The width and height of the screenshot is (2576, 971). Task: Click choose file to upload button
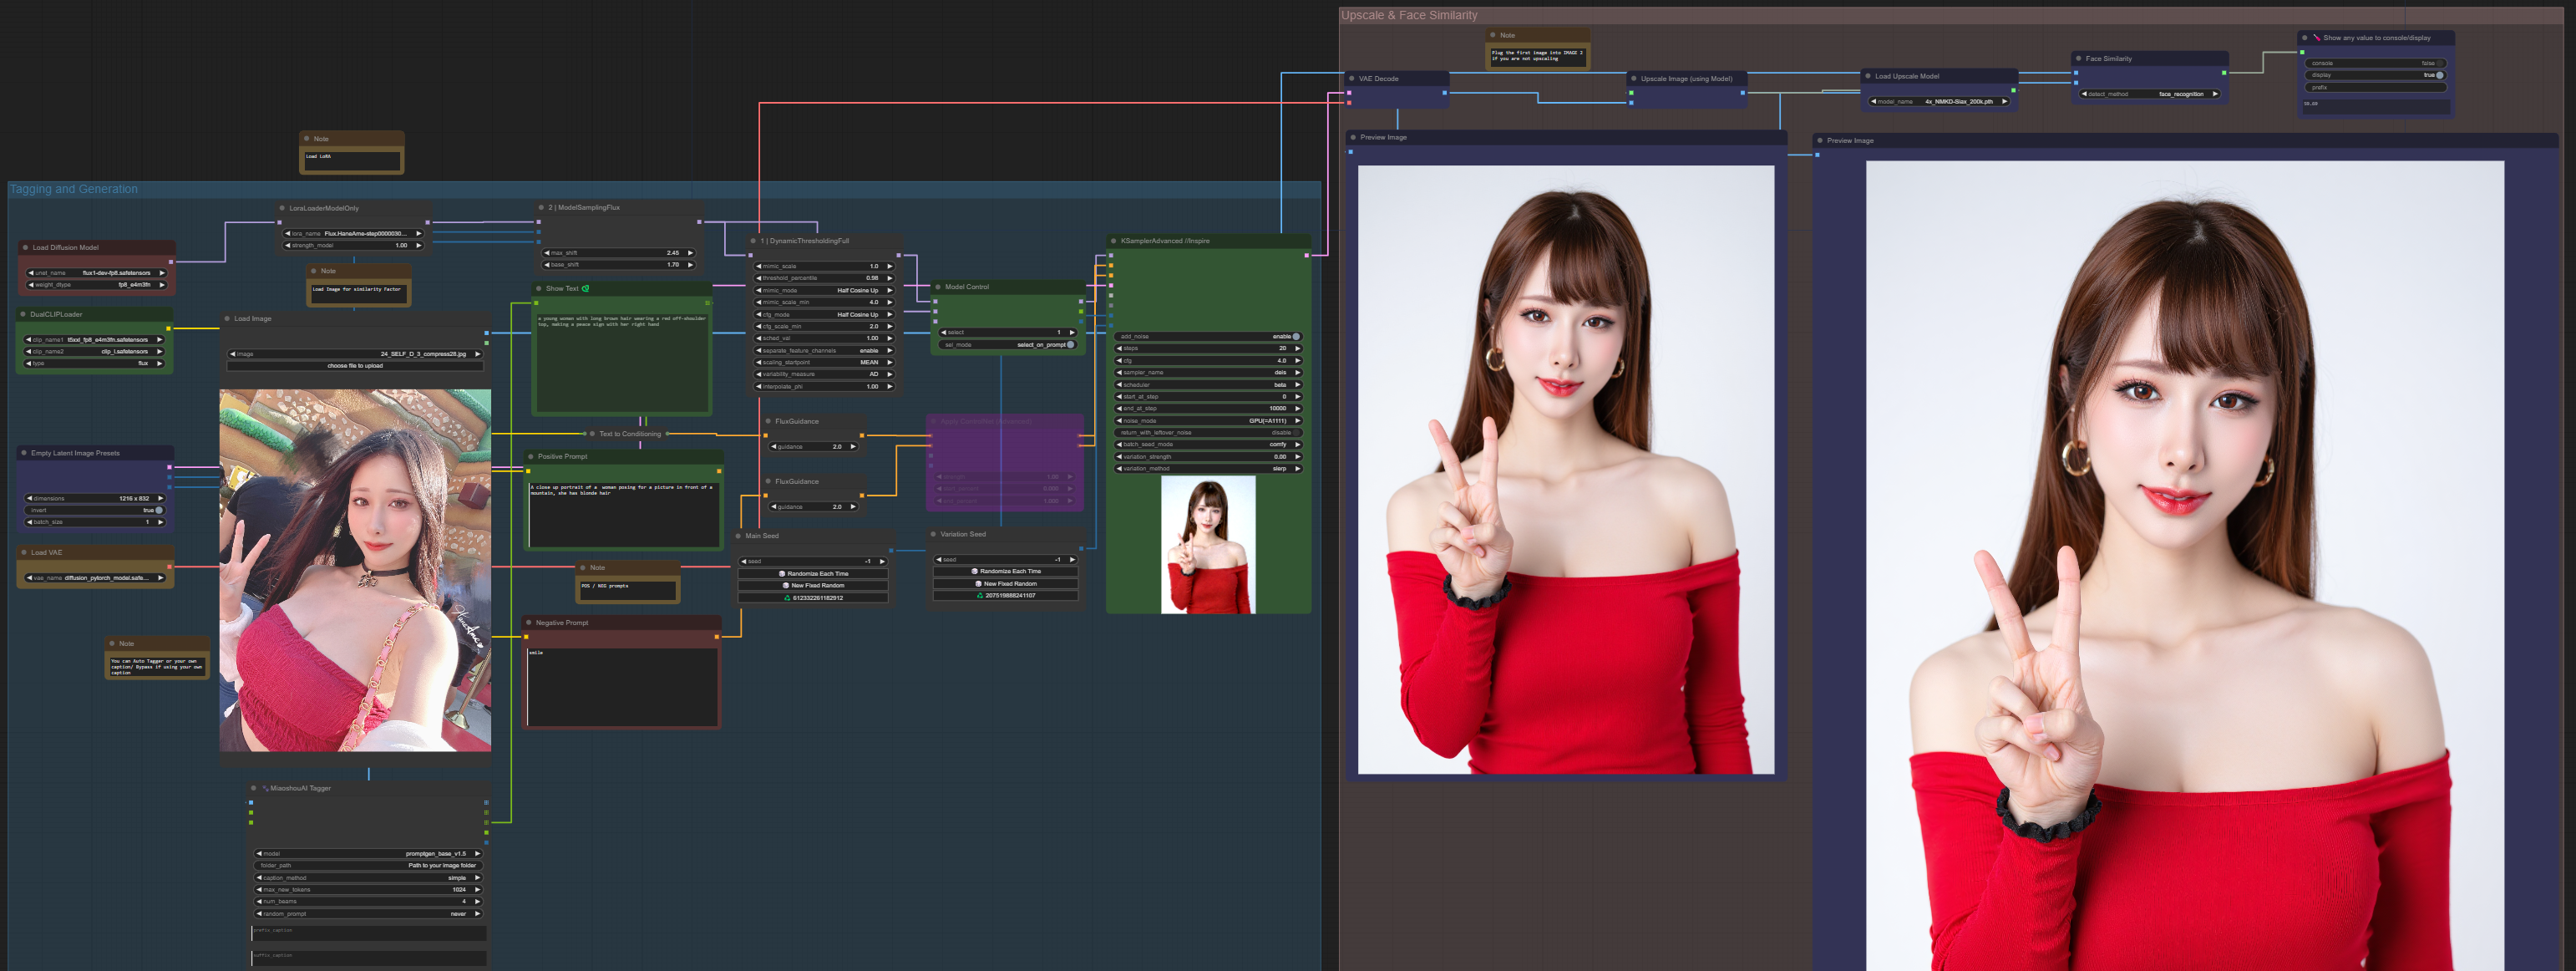point(355,366)
